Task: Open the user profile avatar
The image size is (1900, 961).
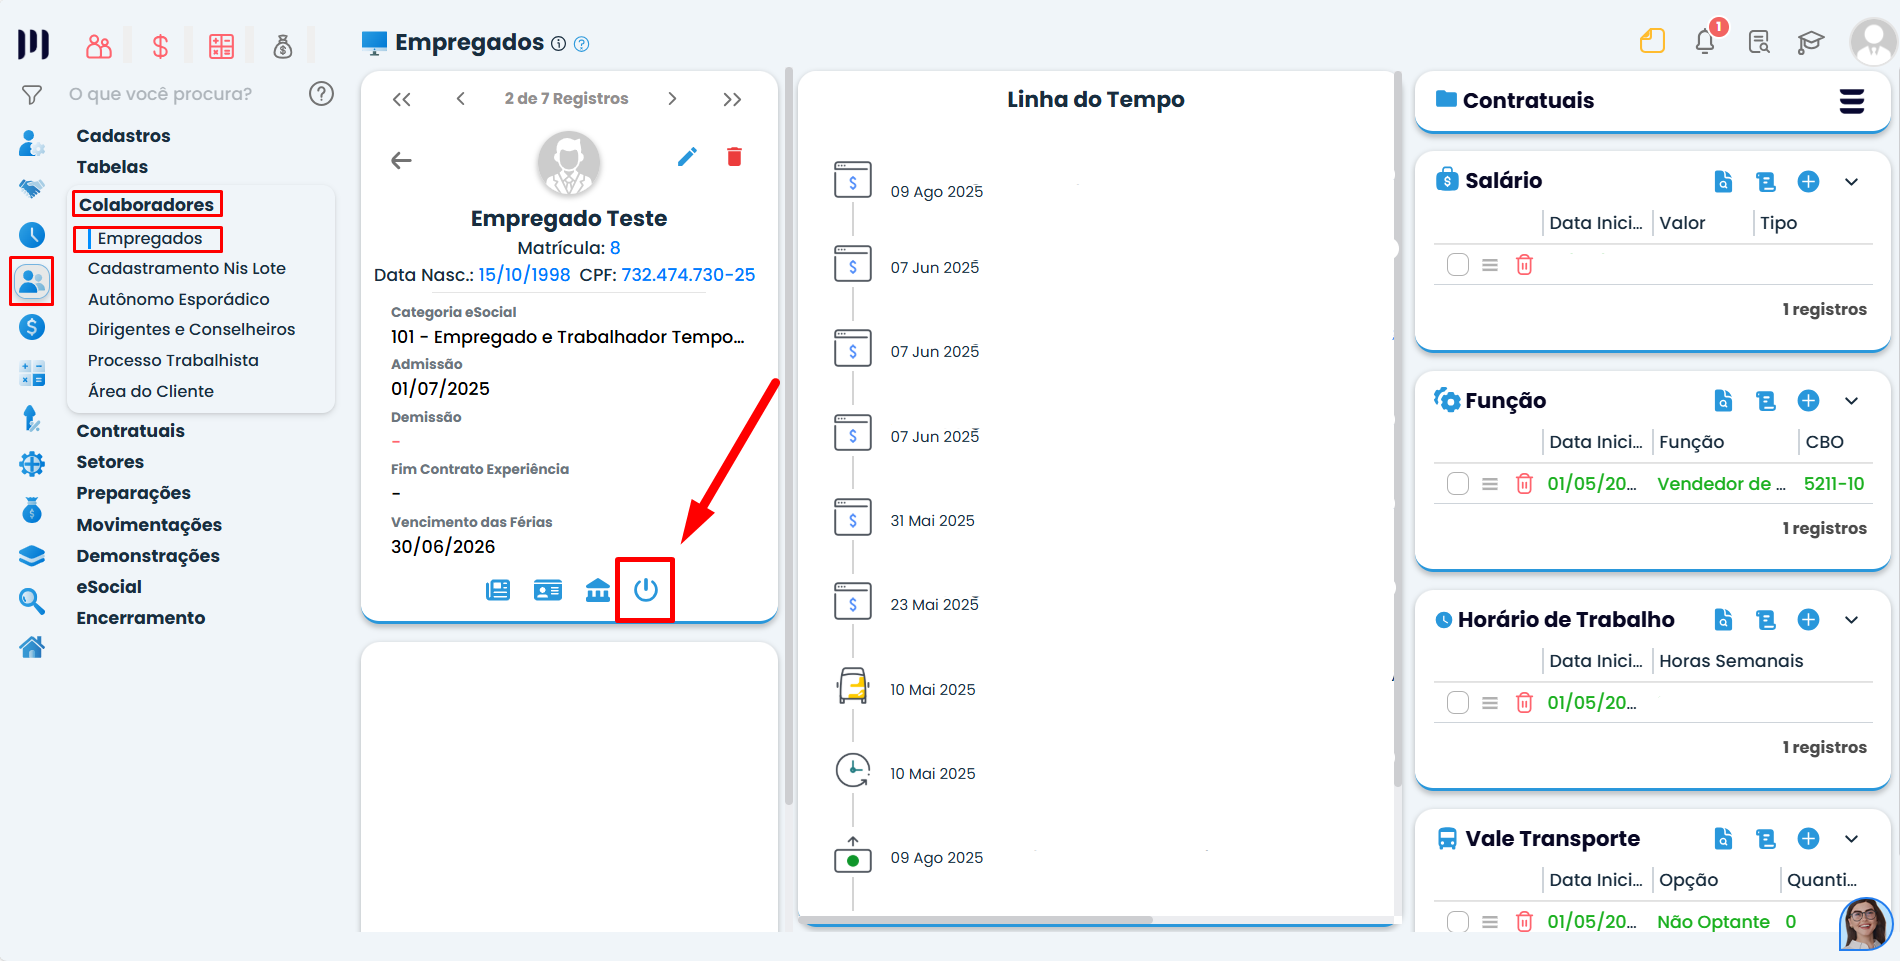Action: tap(1873, 42)
